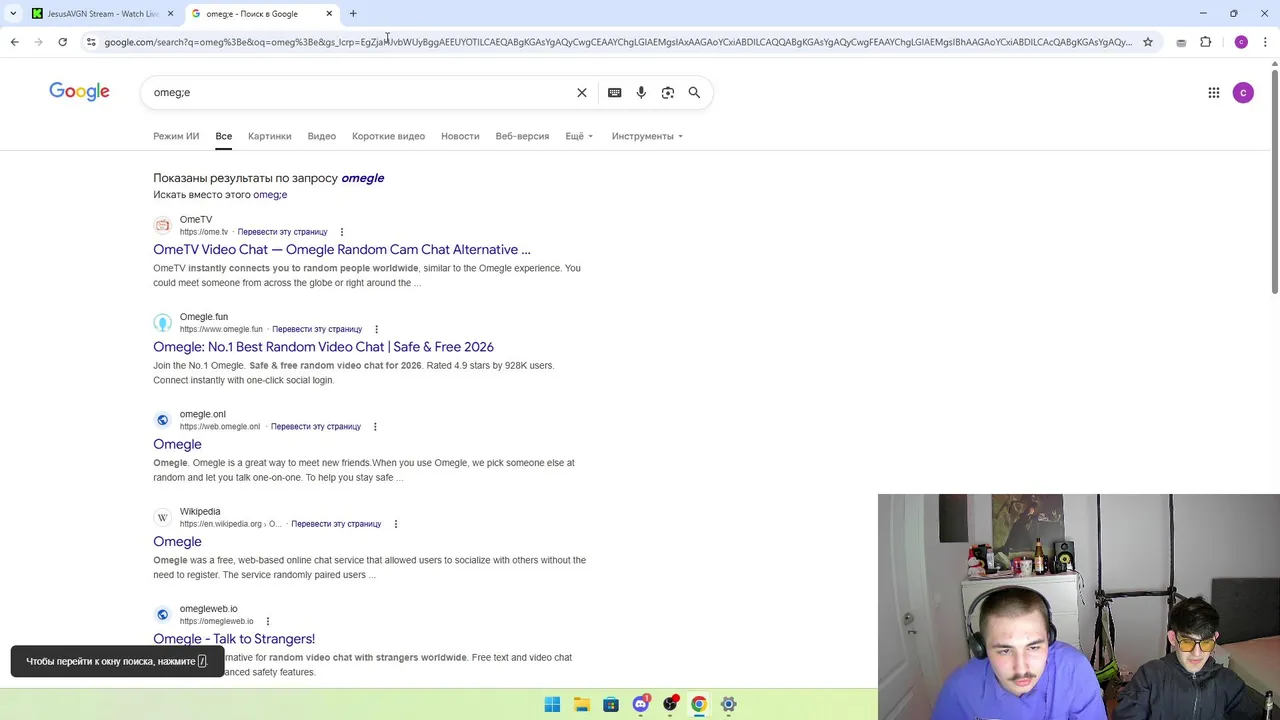
Task: Open site information icon in address bar
Action: [91, 42]
